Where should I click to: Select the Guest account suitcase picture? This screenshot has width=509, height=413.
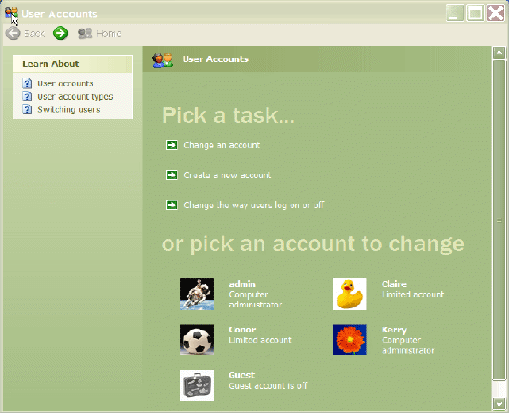pyautogui.click(x=197, y=385)
